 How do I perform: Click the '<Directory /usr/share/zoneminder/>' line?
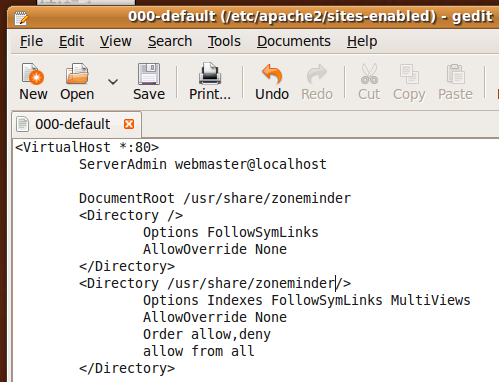point(215,283)
